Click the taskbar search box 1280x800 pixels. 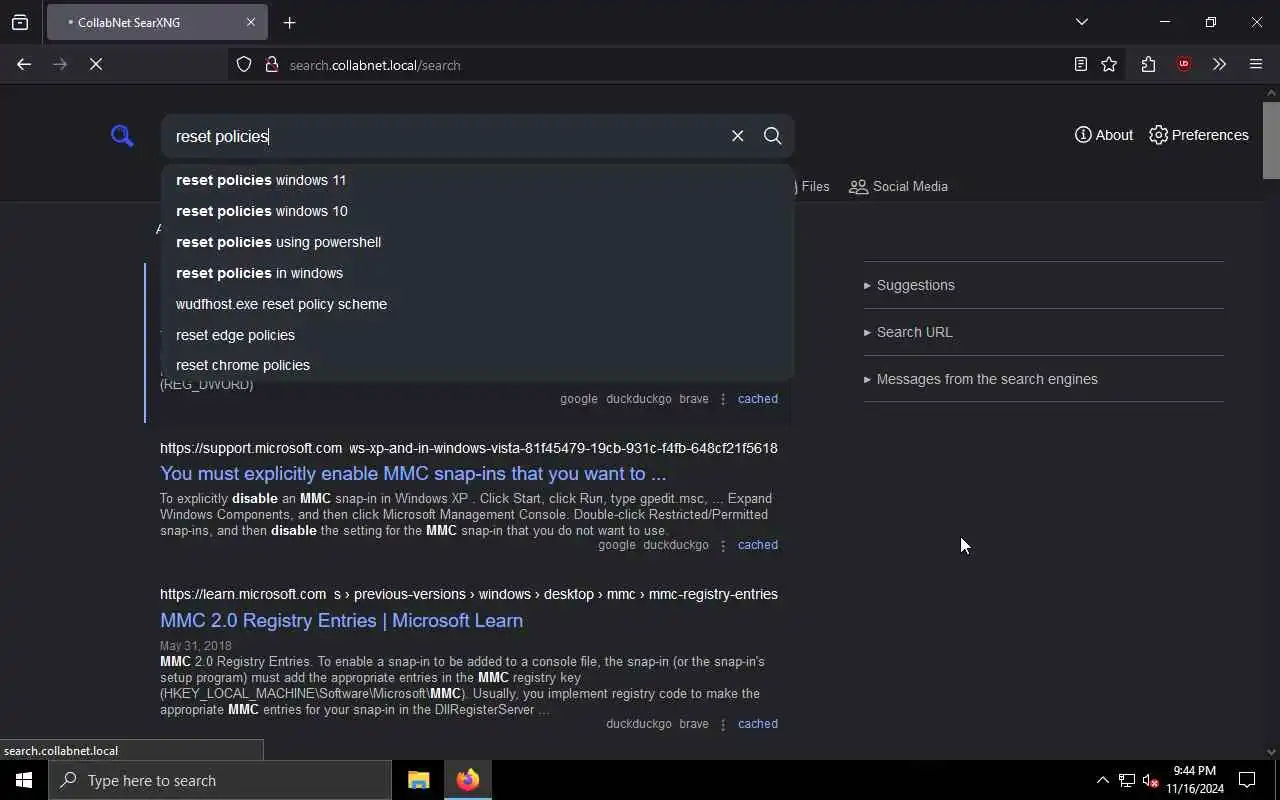[x=220, y=780]
